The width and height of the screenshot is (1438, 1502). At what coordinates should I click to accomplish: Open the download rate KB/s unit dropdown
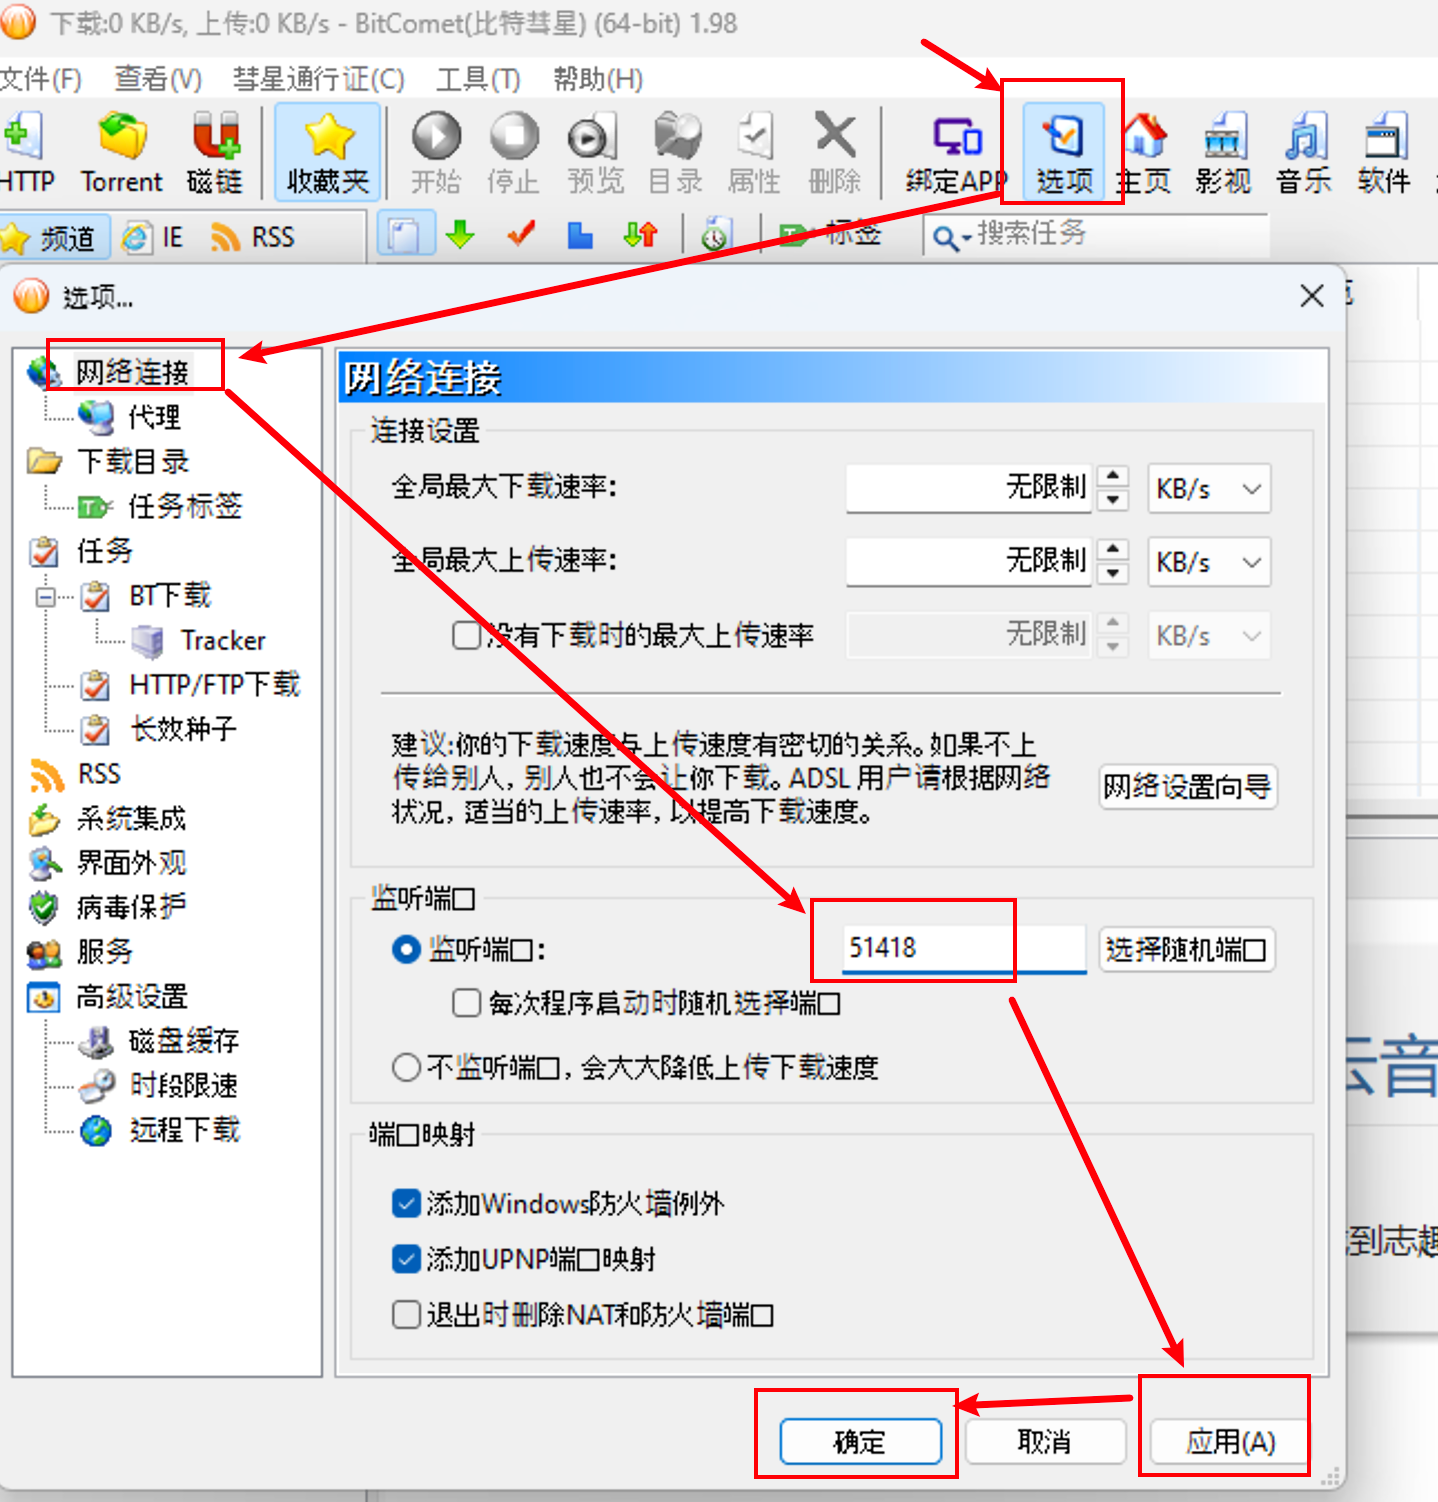click(x=1209, y=489)
